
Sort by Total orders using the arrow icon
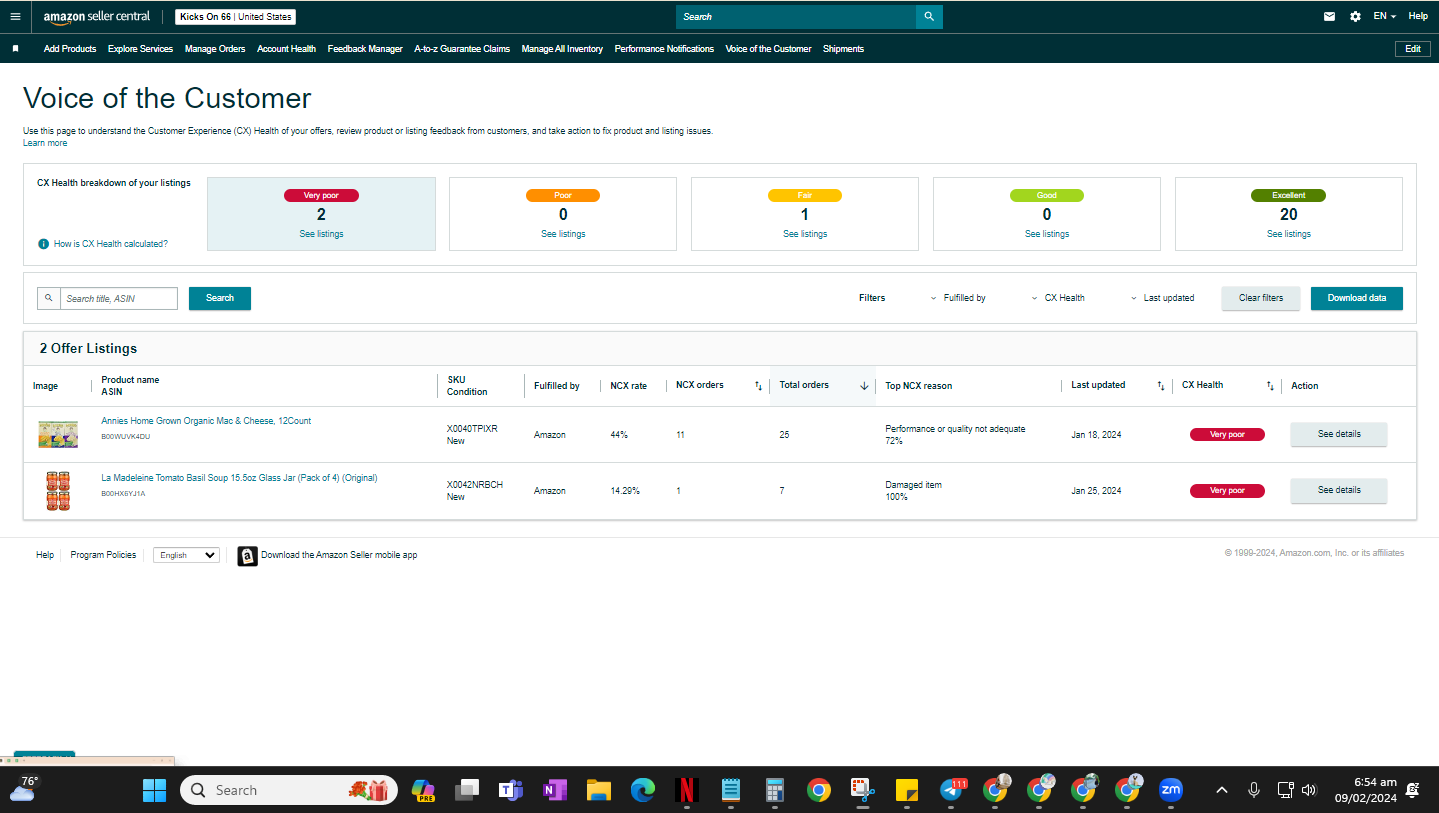click(x=864, y=386)
